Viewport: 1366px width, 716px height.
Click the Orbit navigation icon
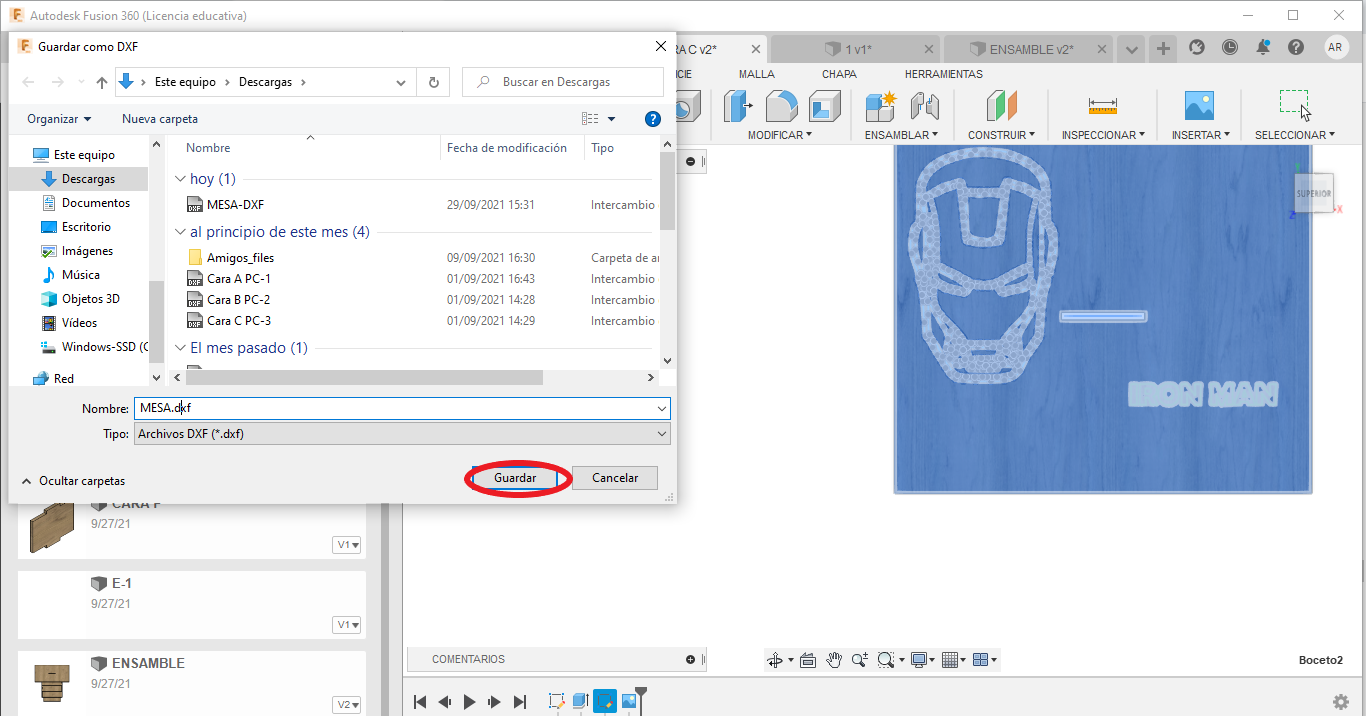[775, 660]
